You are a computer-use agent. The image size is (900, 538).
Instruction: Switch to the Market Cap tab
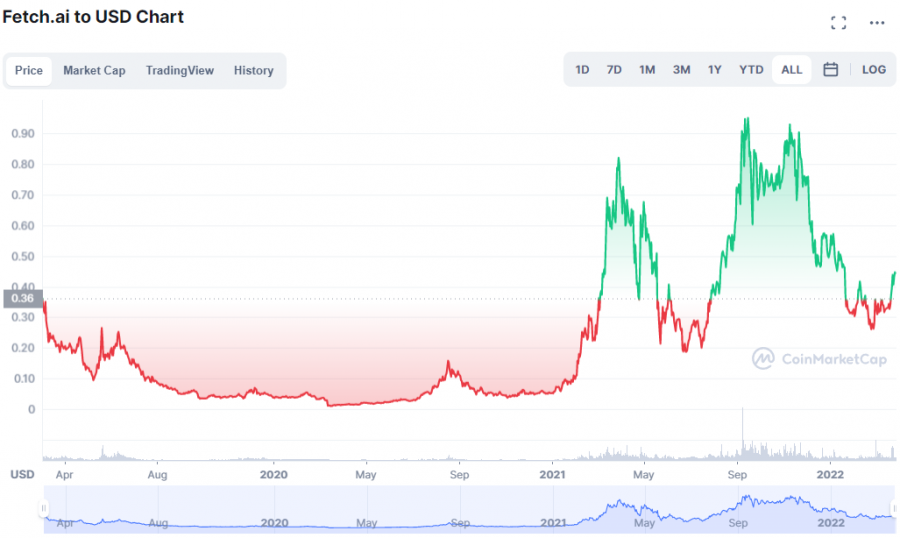pyautogui.click(x=94, y=71)
